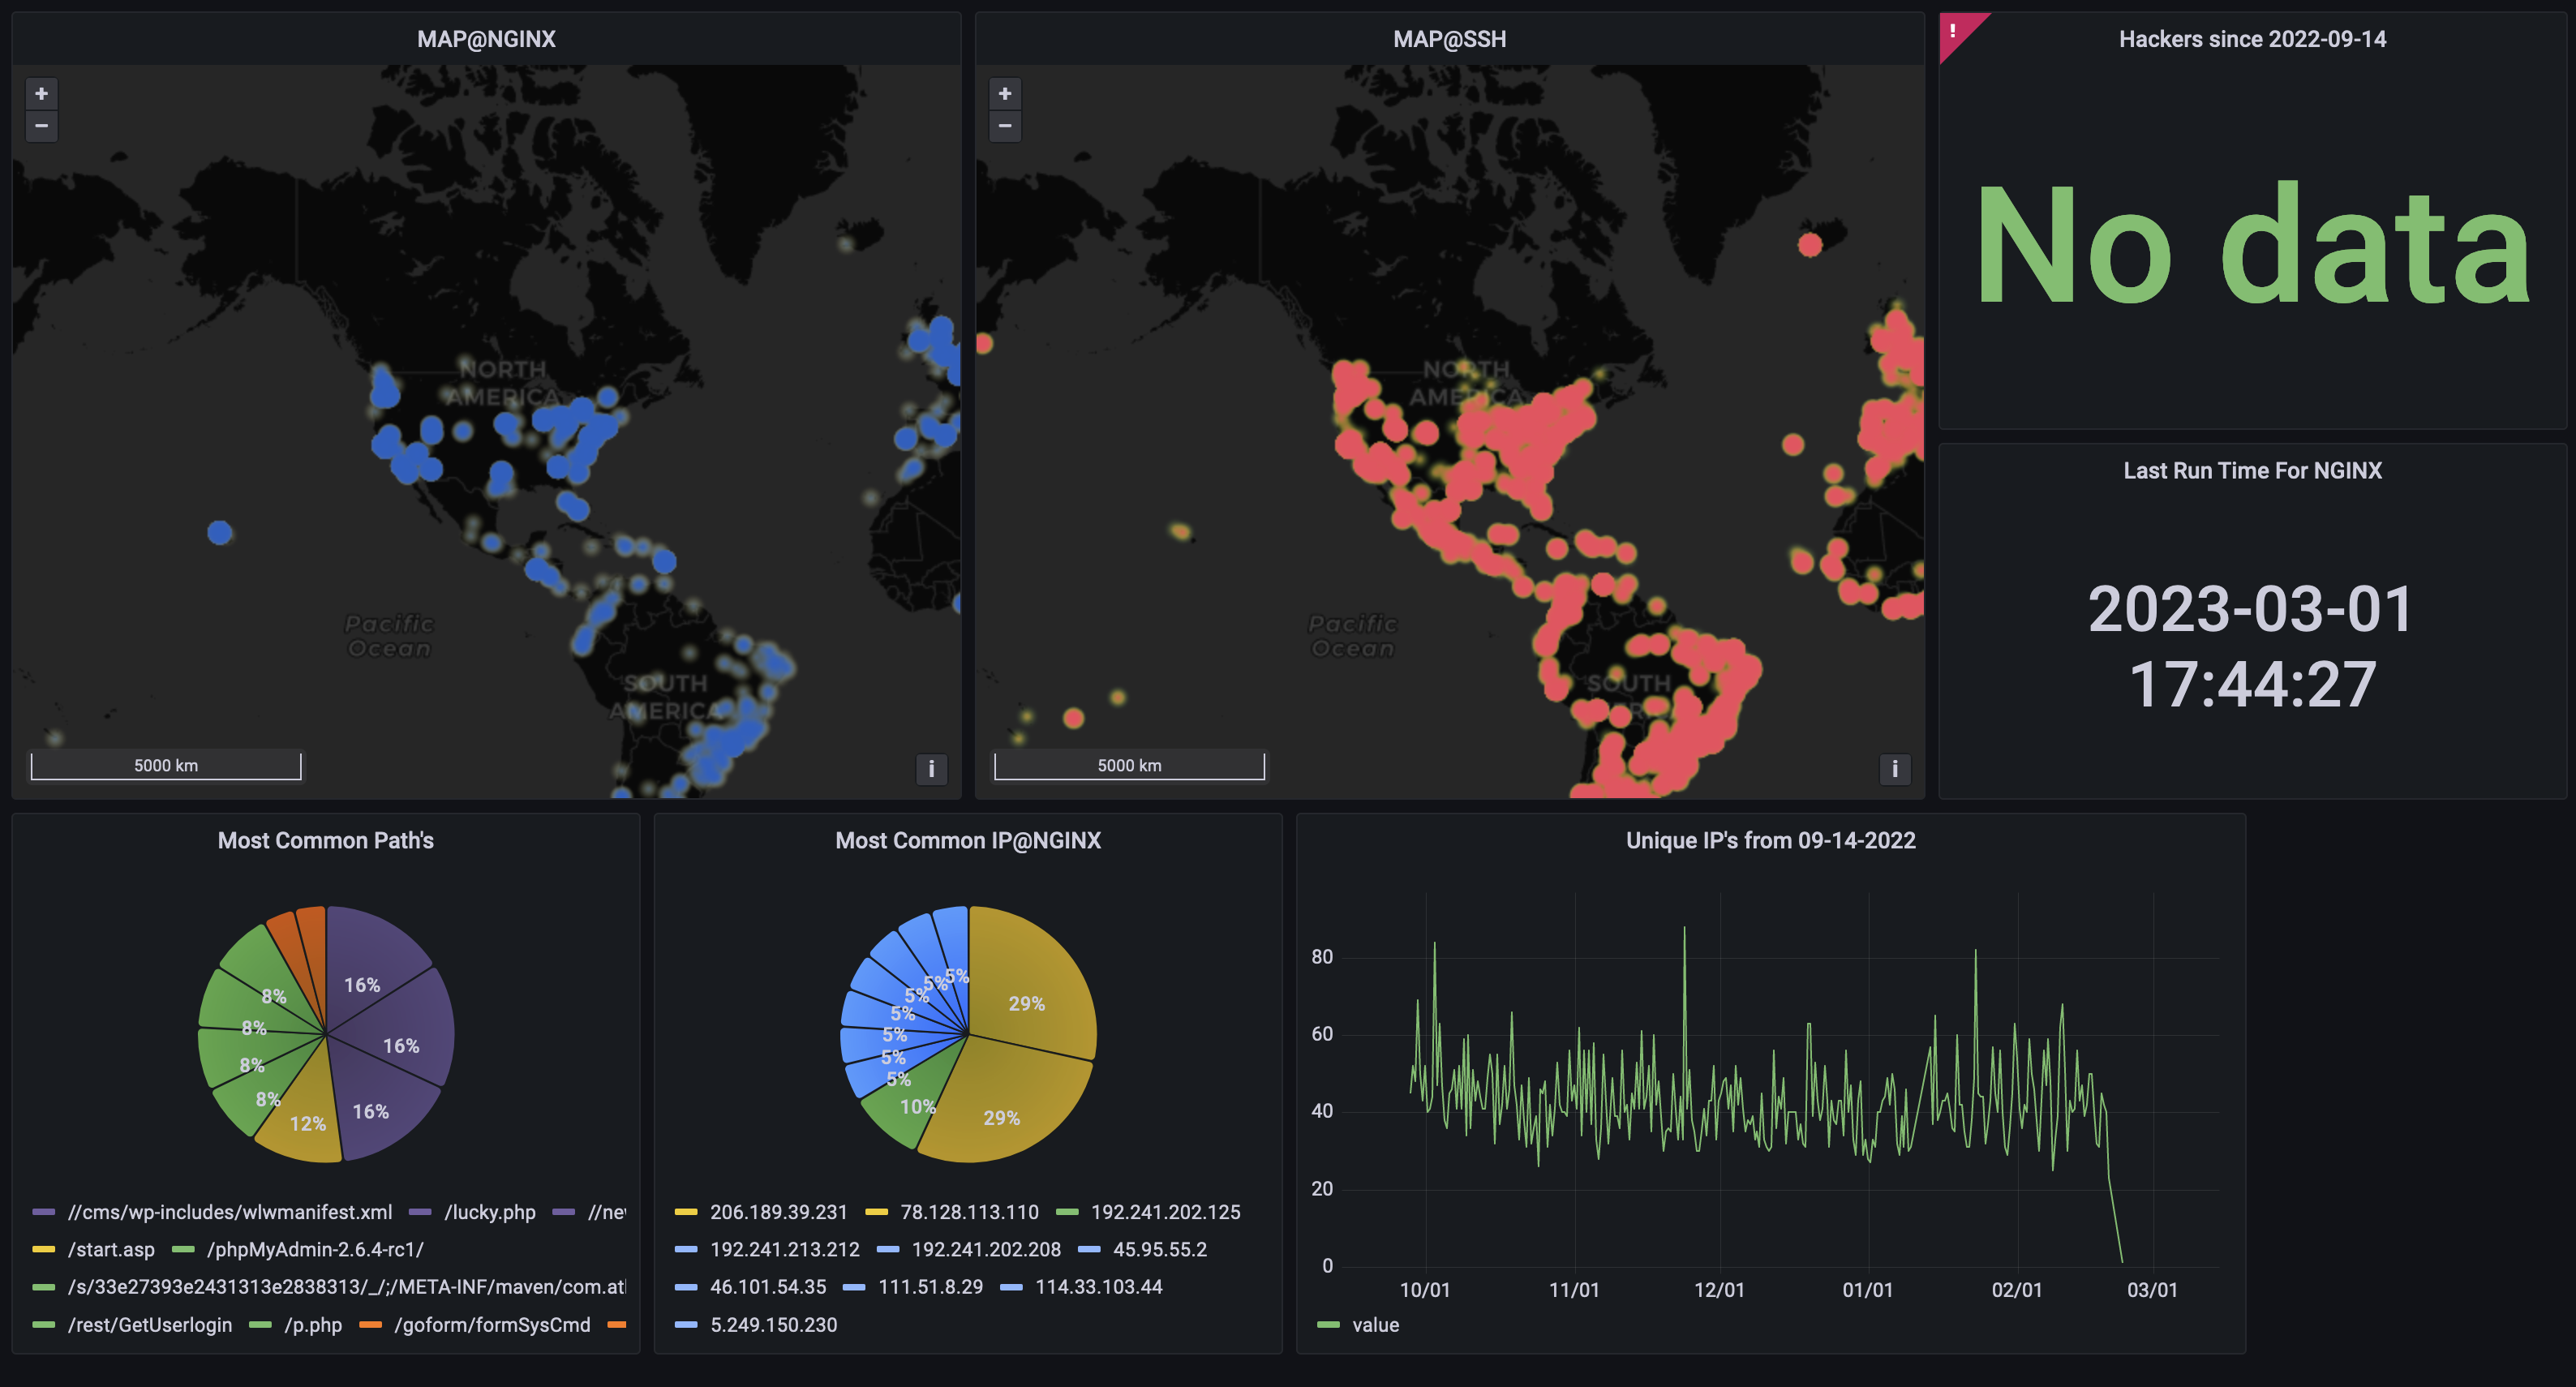Screen dimensions: 2576x1387
Task: Open attribution info on MAP@SSH
Action: coord(1895,768)
